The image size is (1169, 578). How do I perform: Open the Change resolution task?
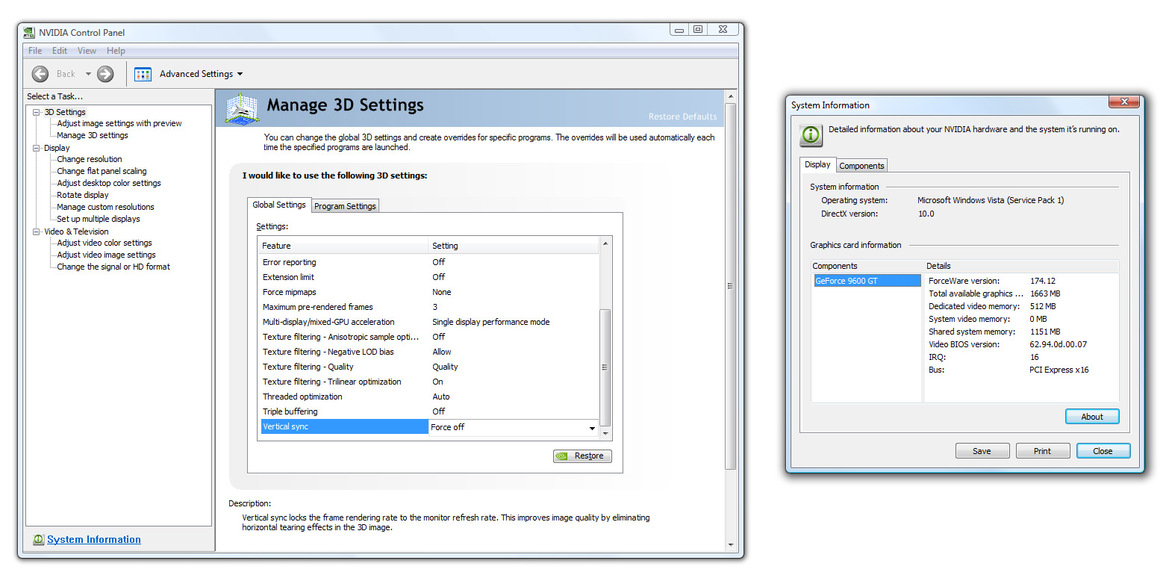[x=89, y=160]
